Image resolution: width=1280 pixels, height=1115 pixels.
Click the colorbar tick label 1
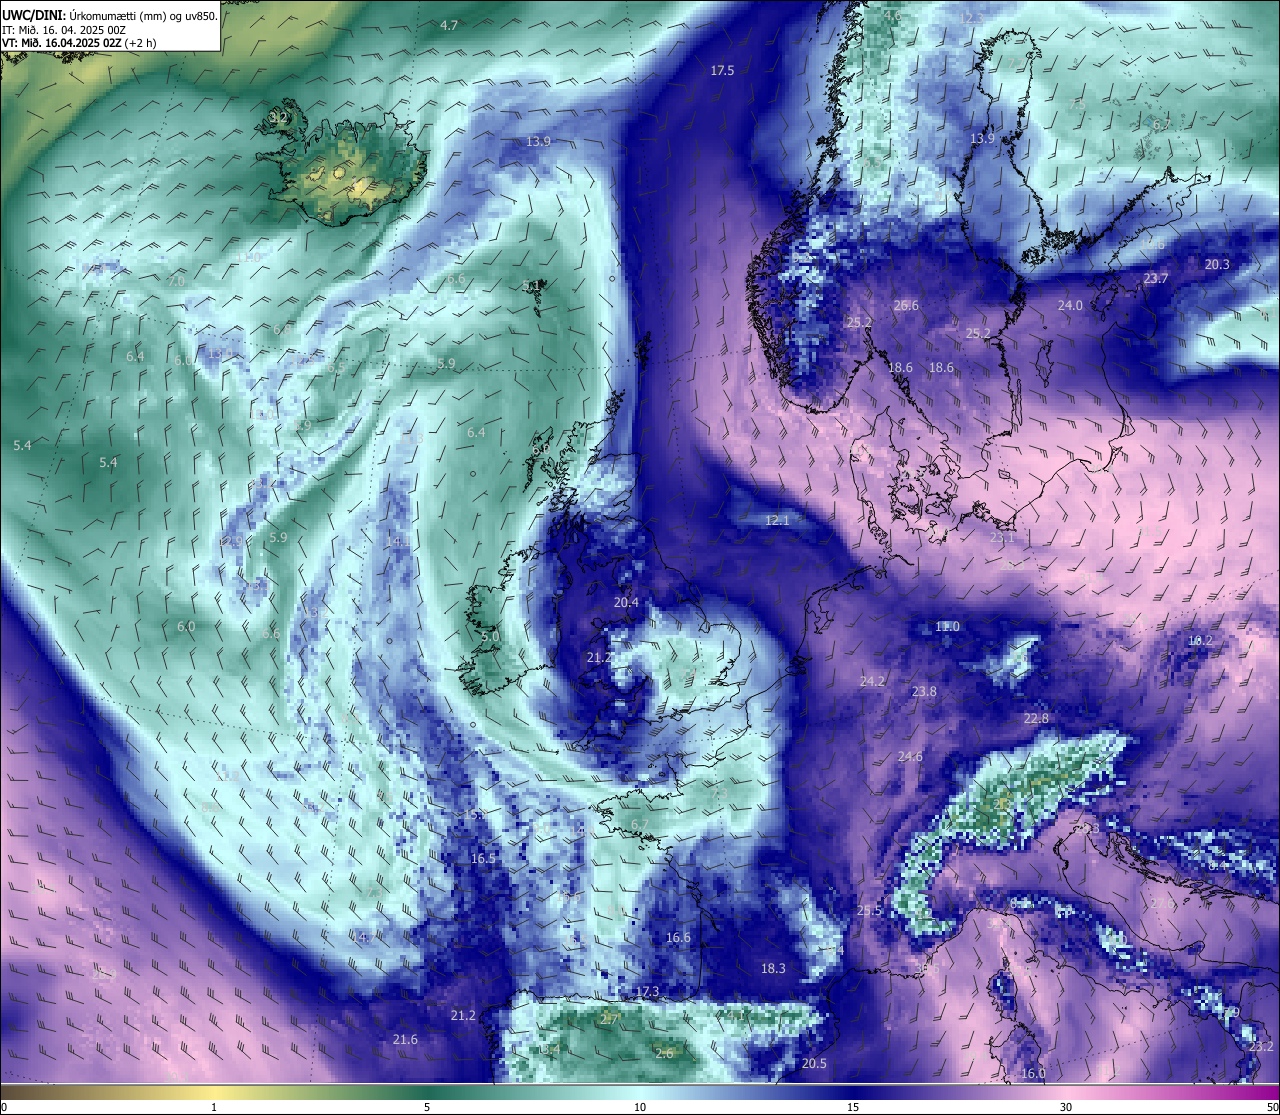[x=214, y=1106]
